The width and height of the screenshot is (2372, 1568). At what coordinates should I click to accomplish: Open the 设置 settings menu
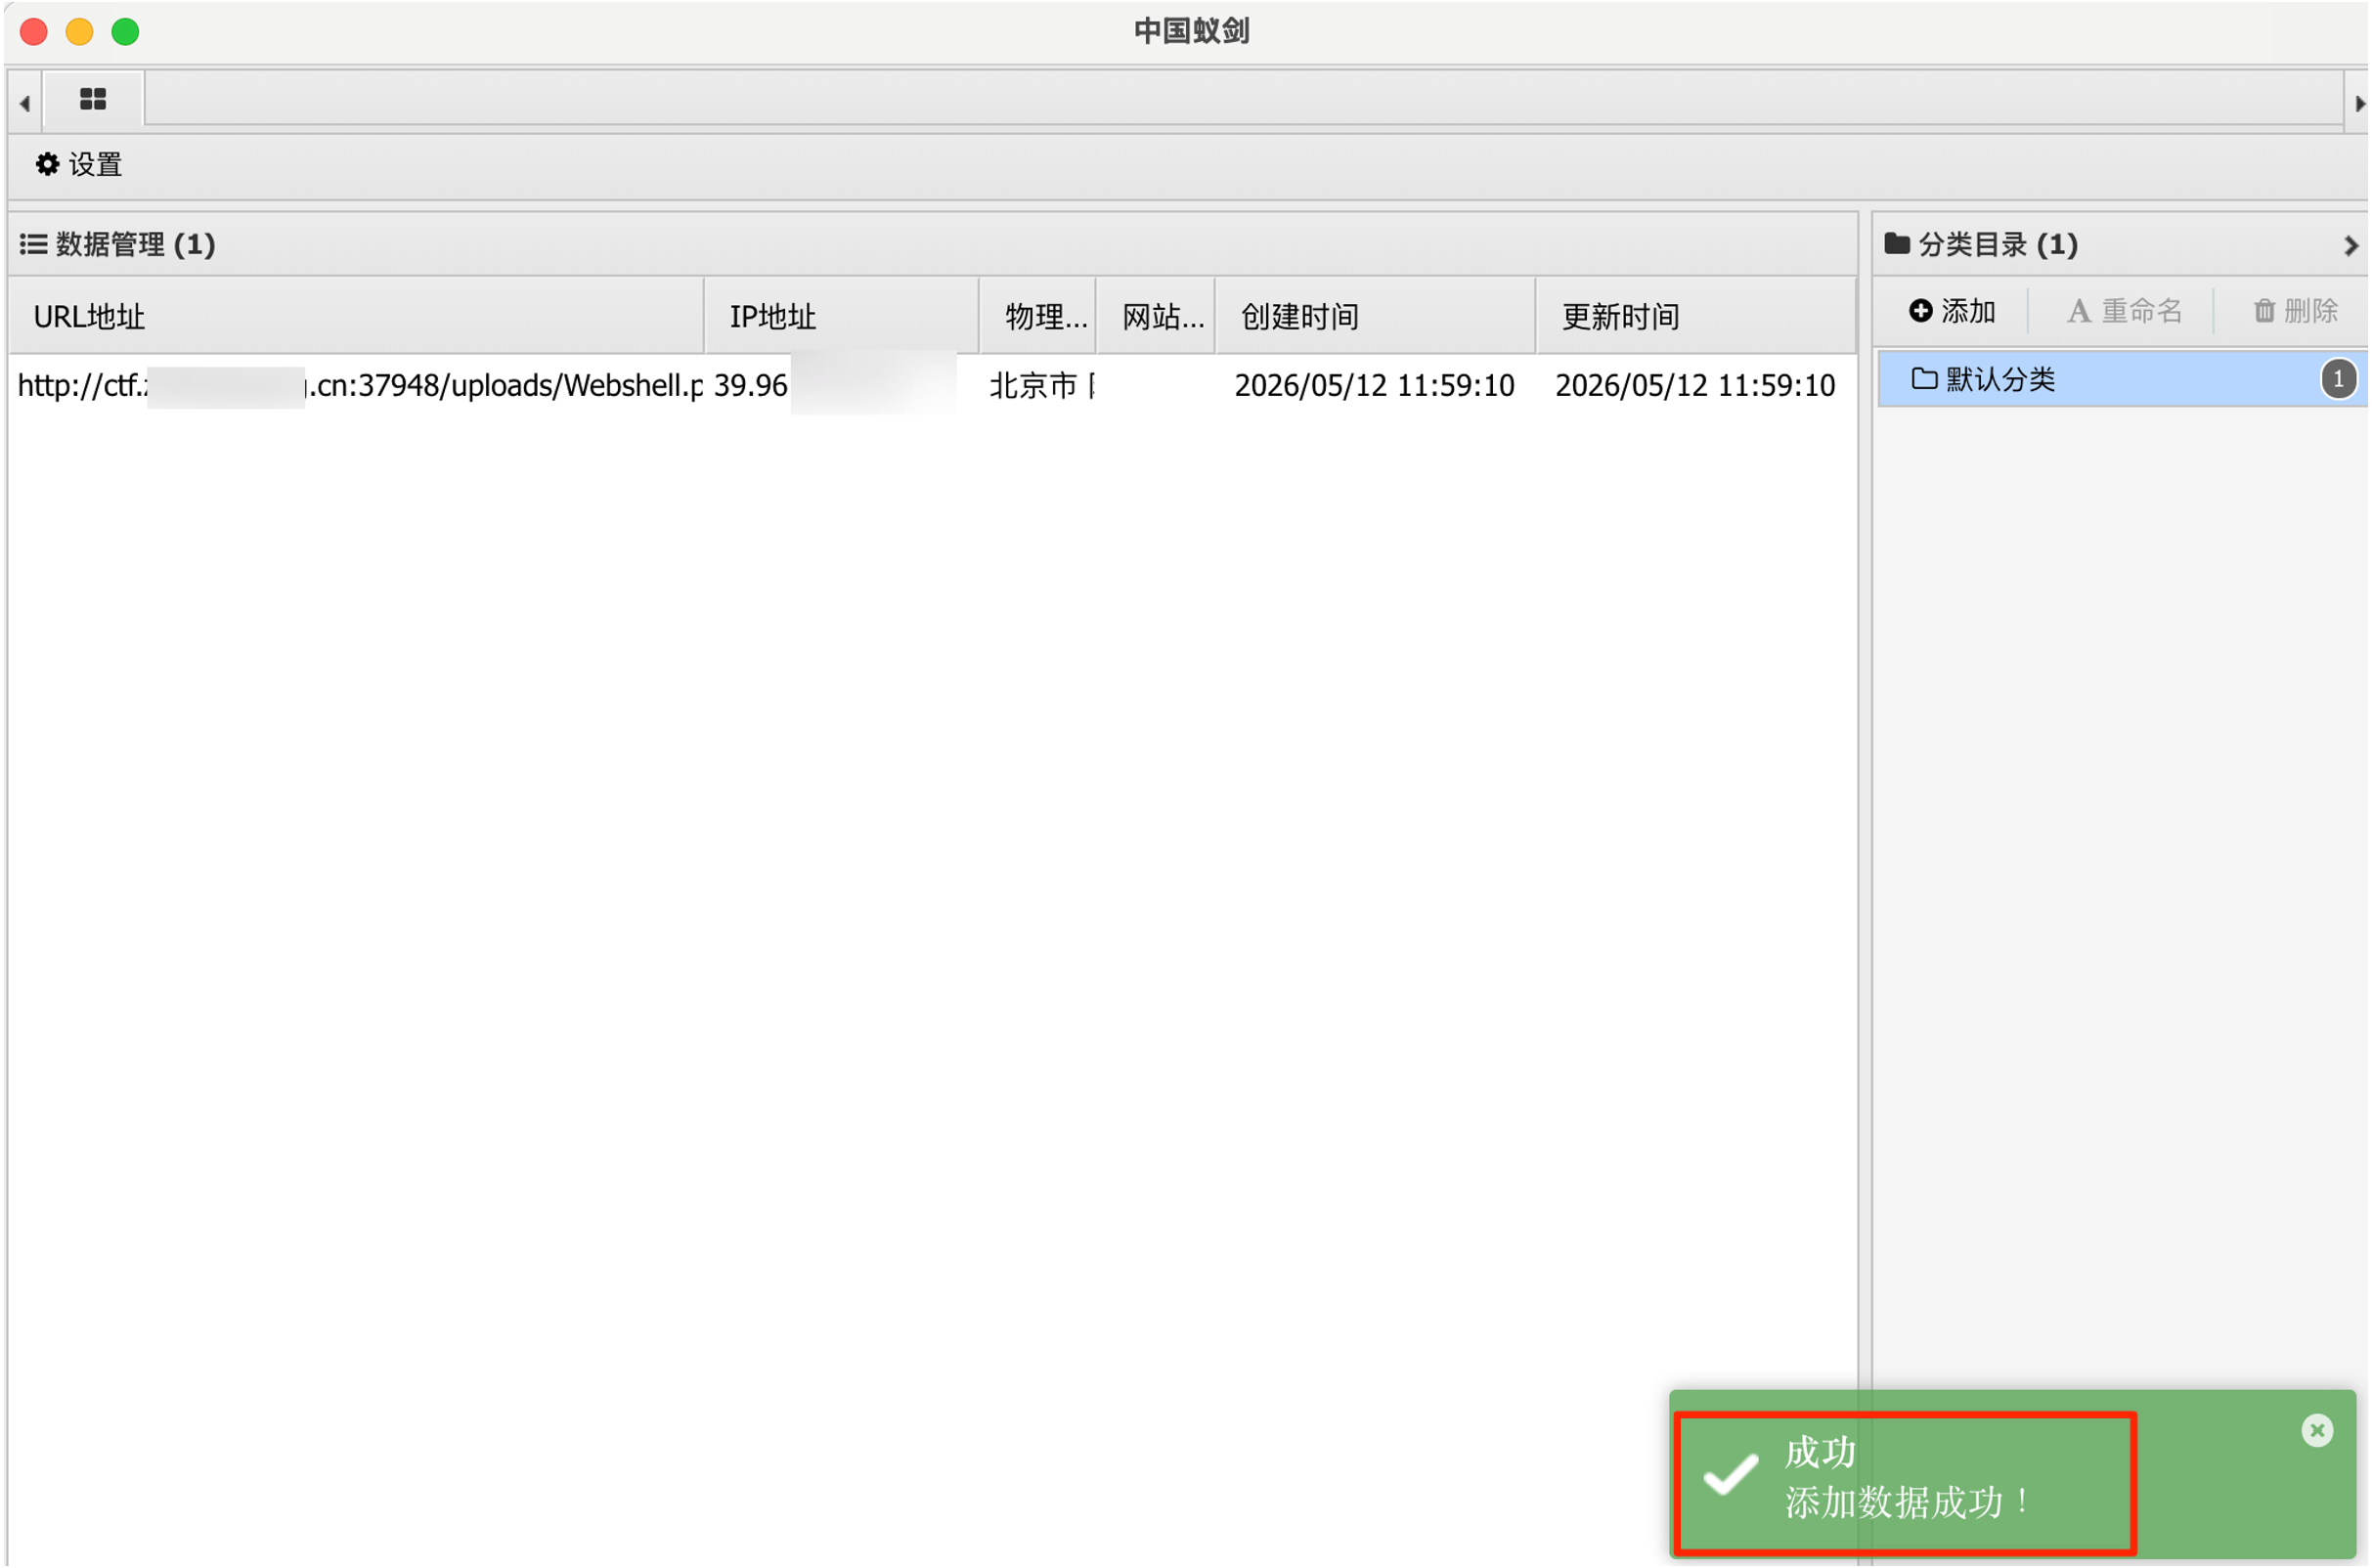click(79, 164)
